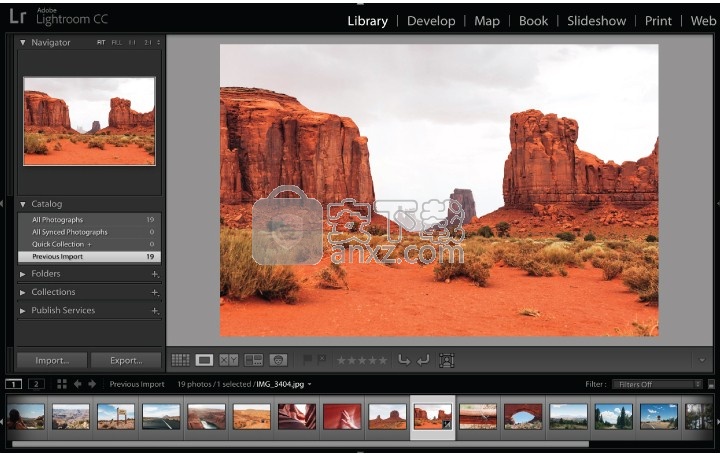The height and width of the screenshot is (454, 720).
Task: Select the Loupe view icon
Action: tap(204, 360)
